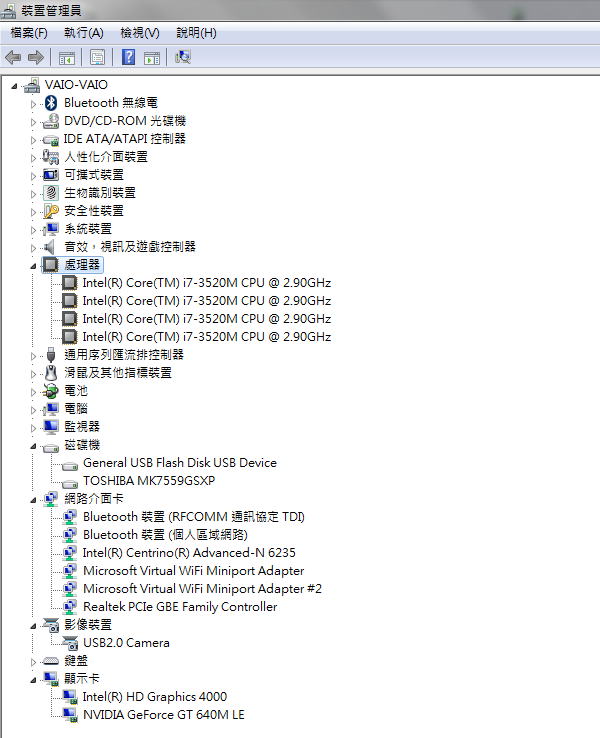Open the 說明(H) menu

(x=196, y=32)
